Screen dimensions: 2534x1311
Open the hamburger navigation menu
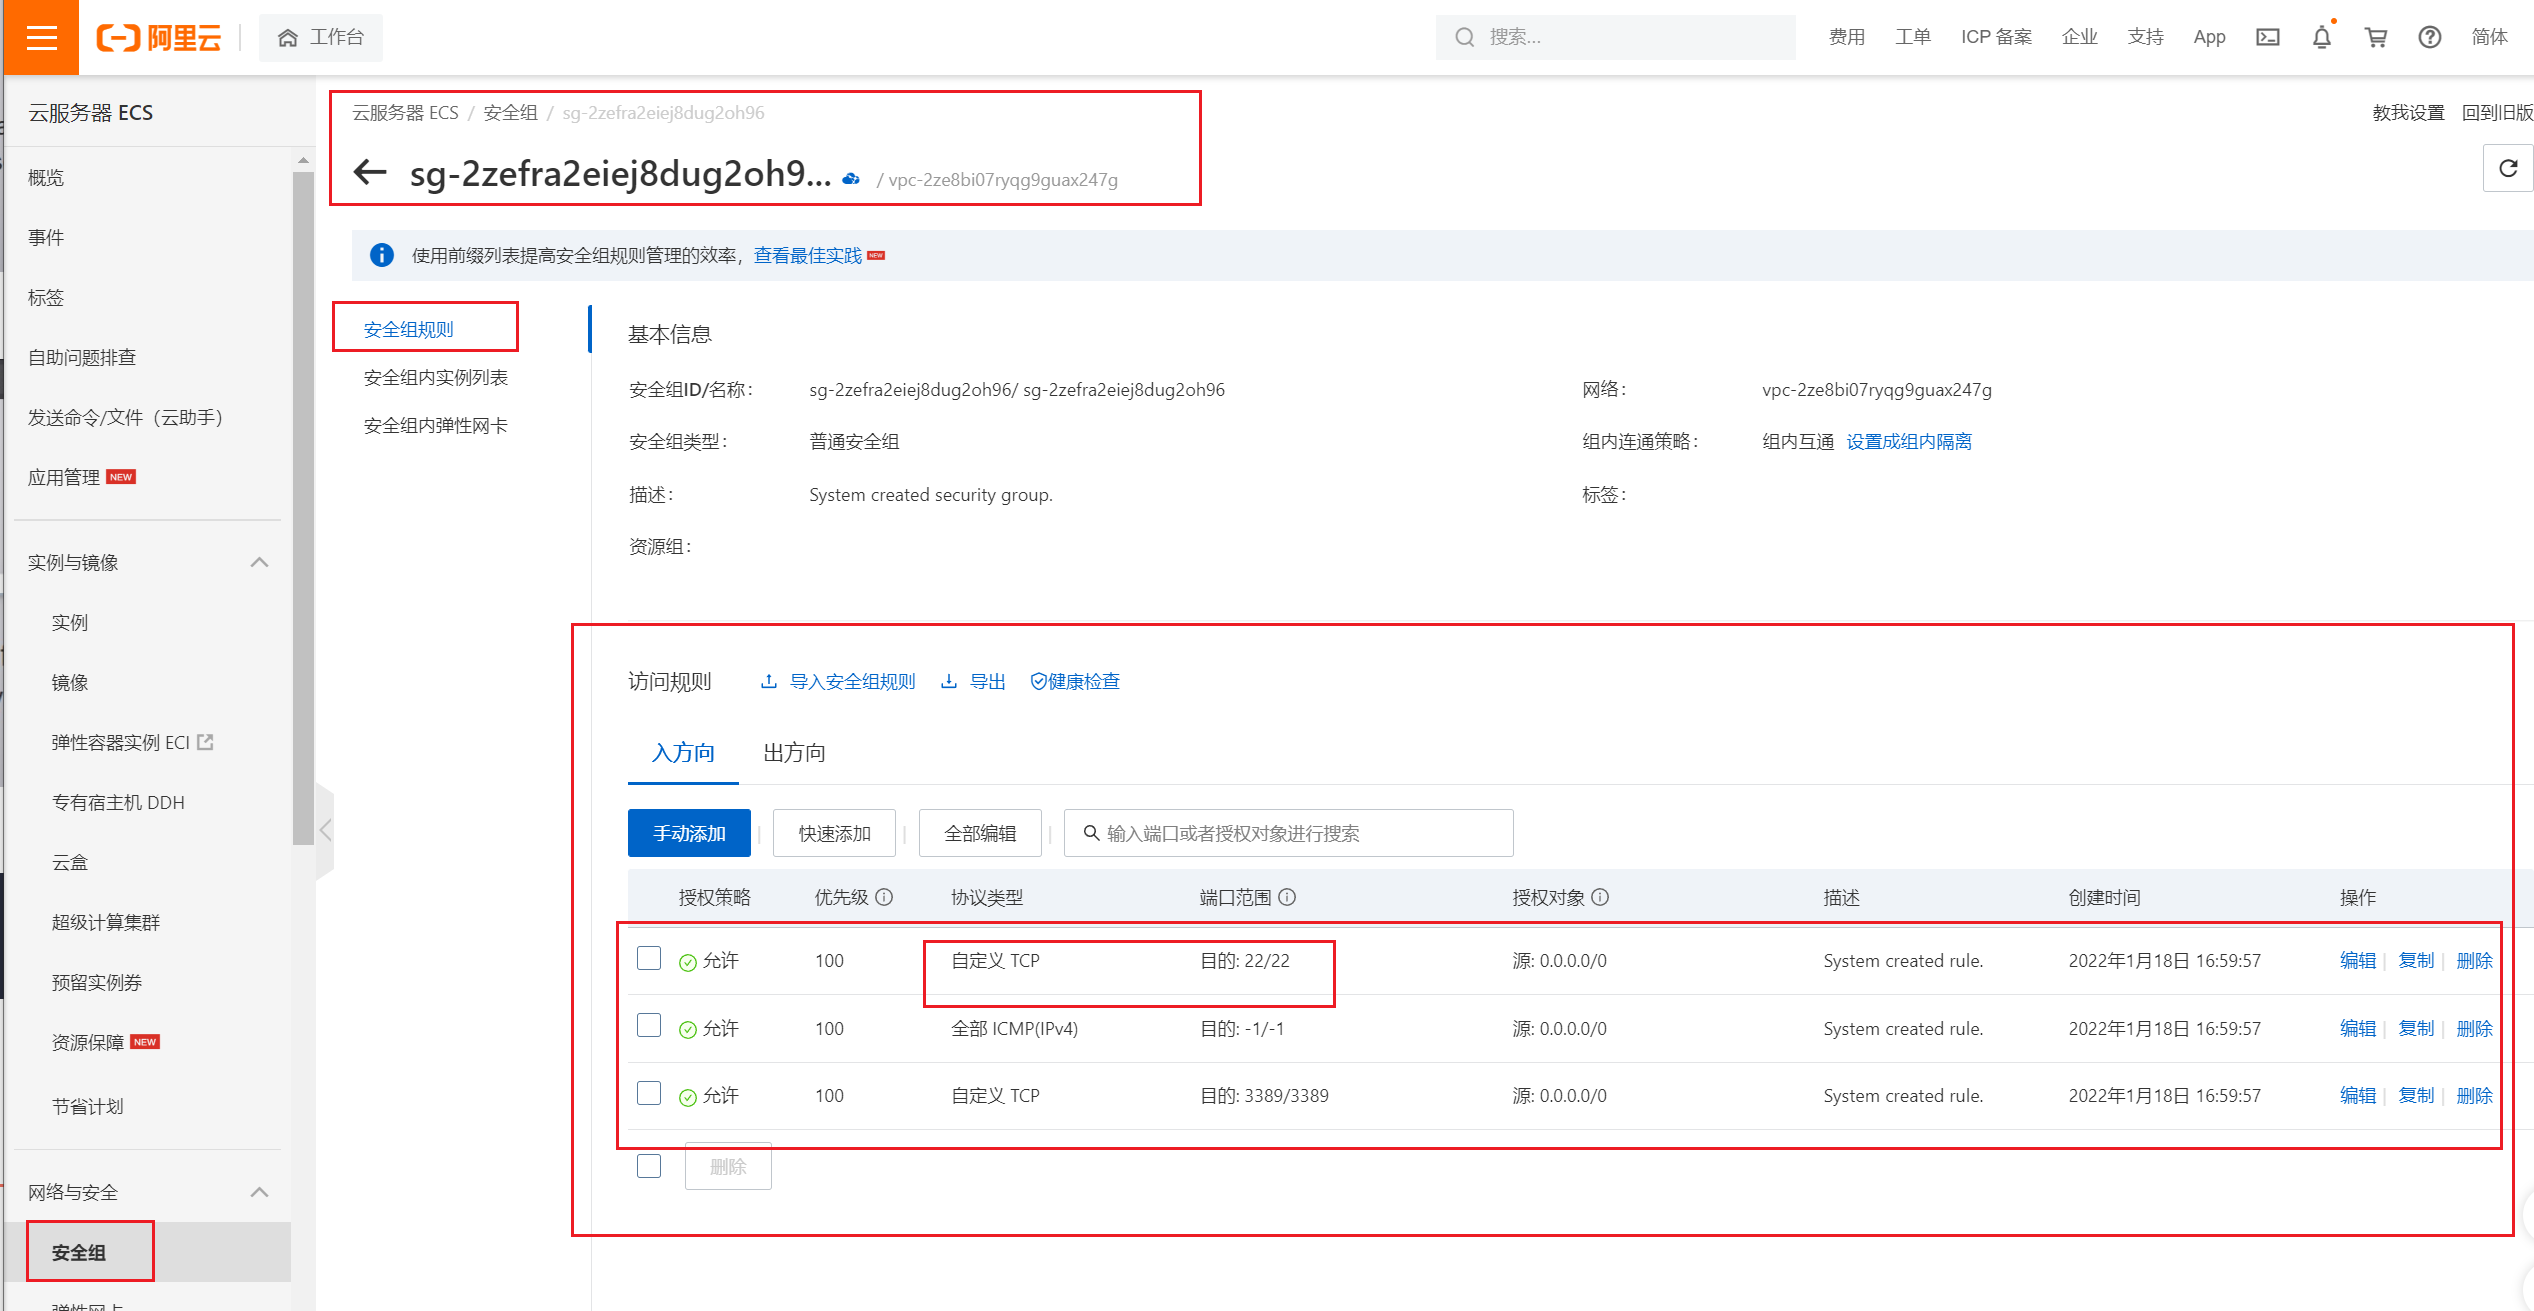pos(41,37)
